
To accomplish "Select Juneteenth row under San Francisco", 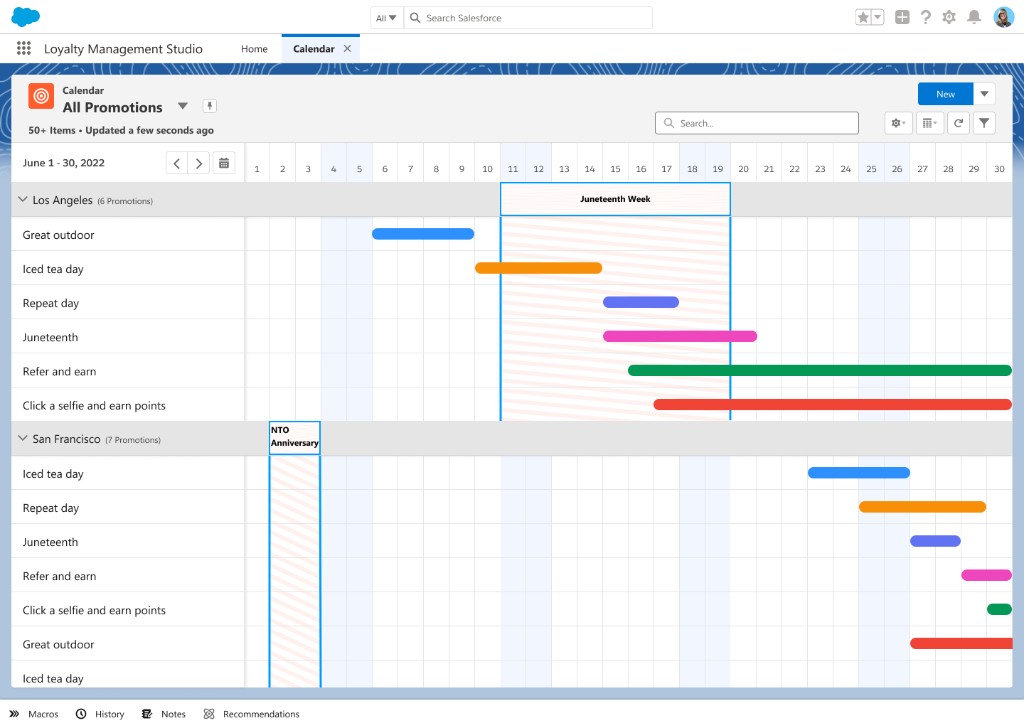I will (50, 542).
